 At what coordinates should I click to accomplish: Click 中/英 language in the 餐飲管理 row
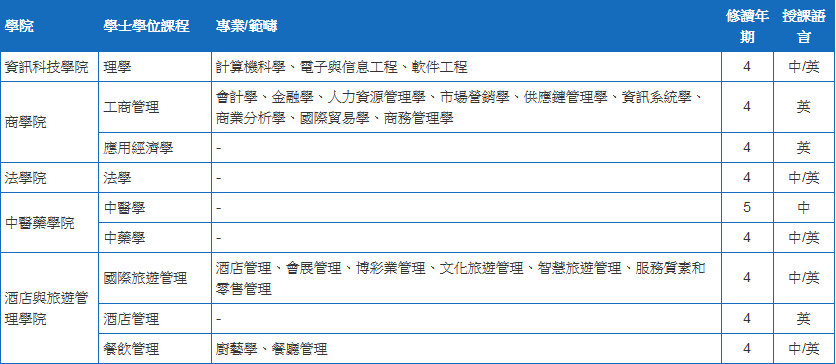805,349
